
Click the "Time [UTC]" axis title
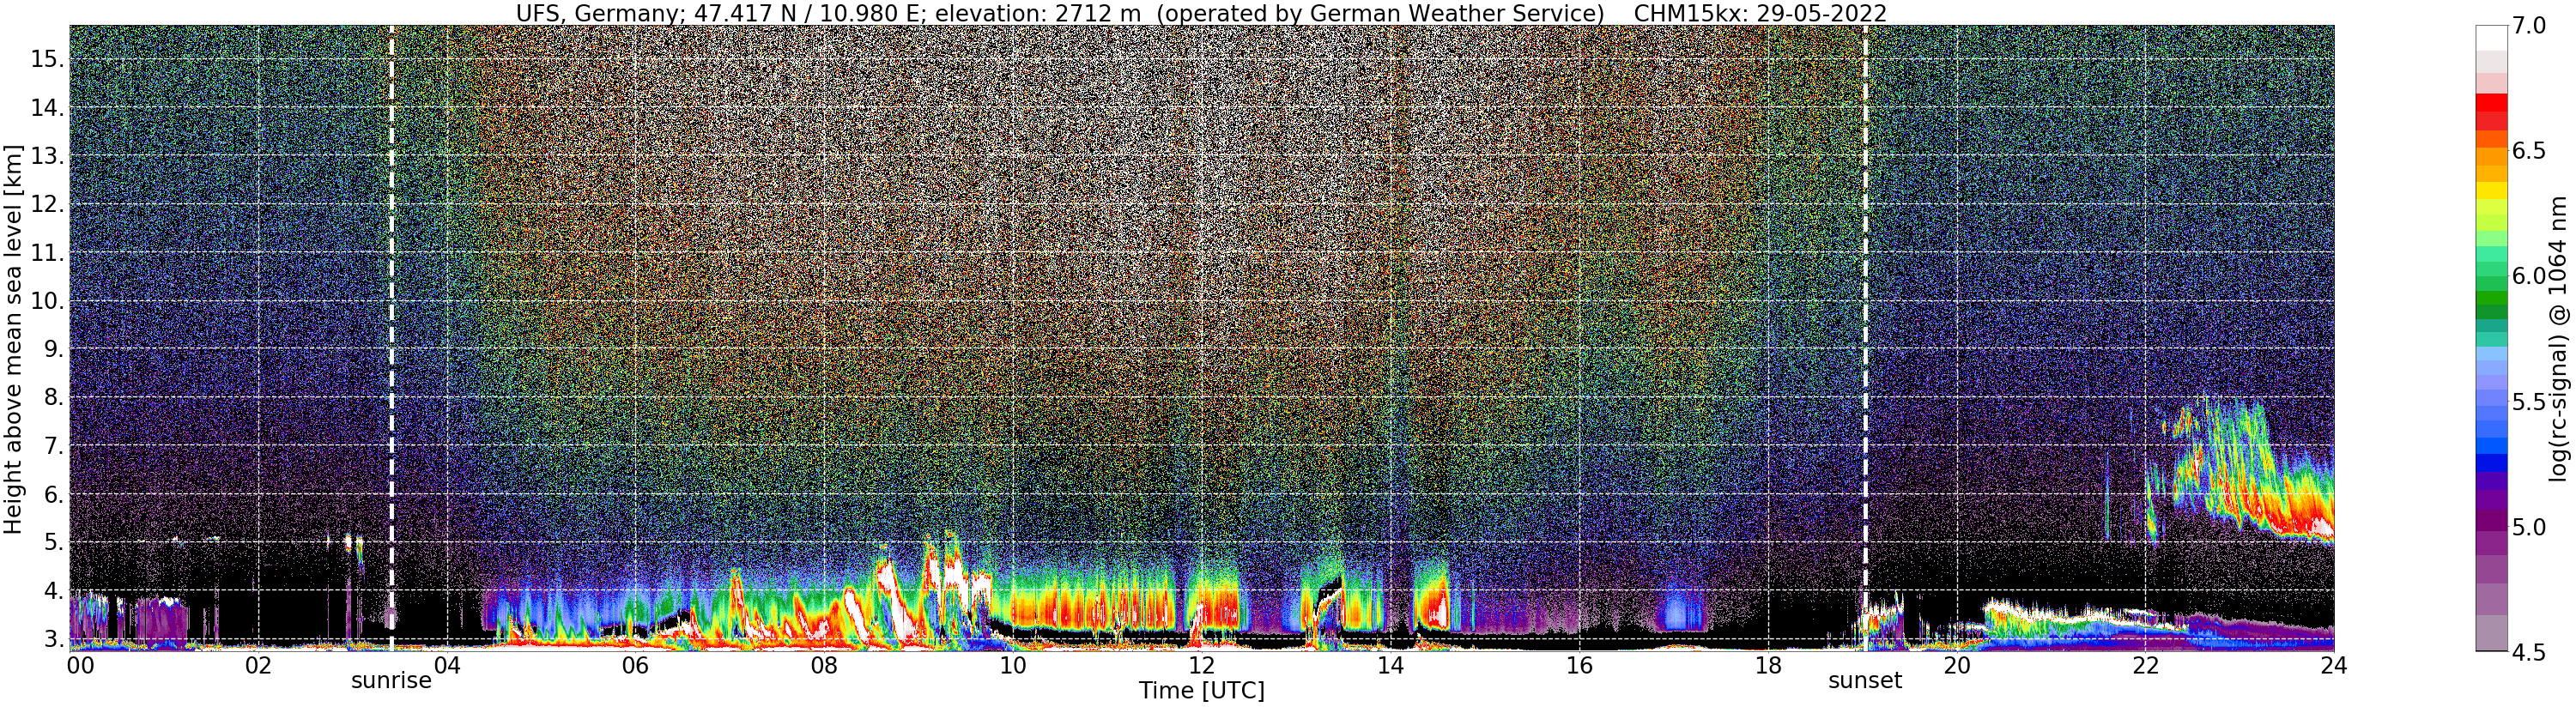click(x=1202, y=691)
